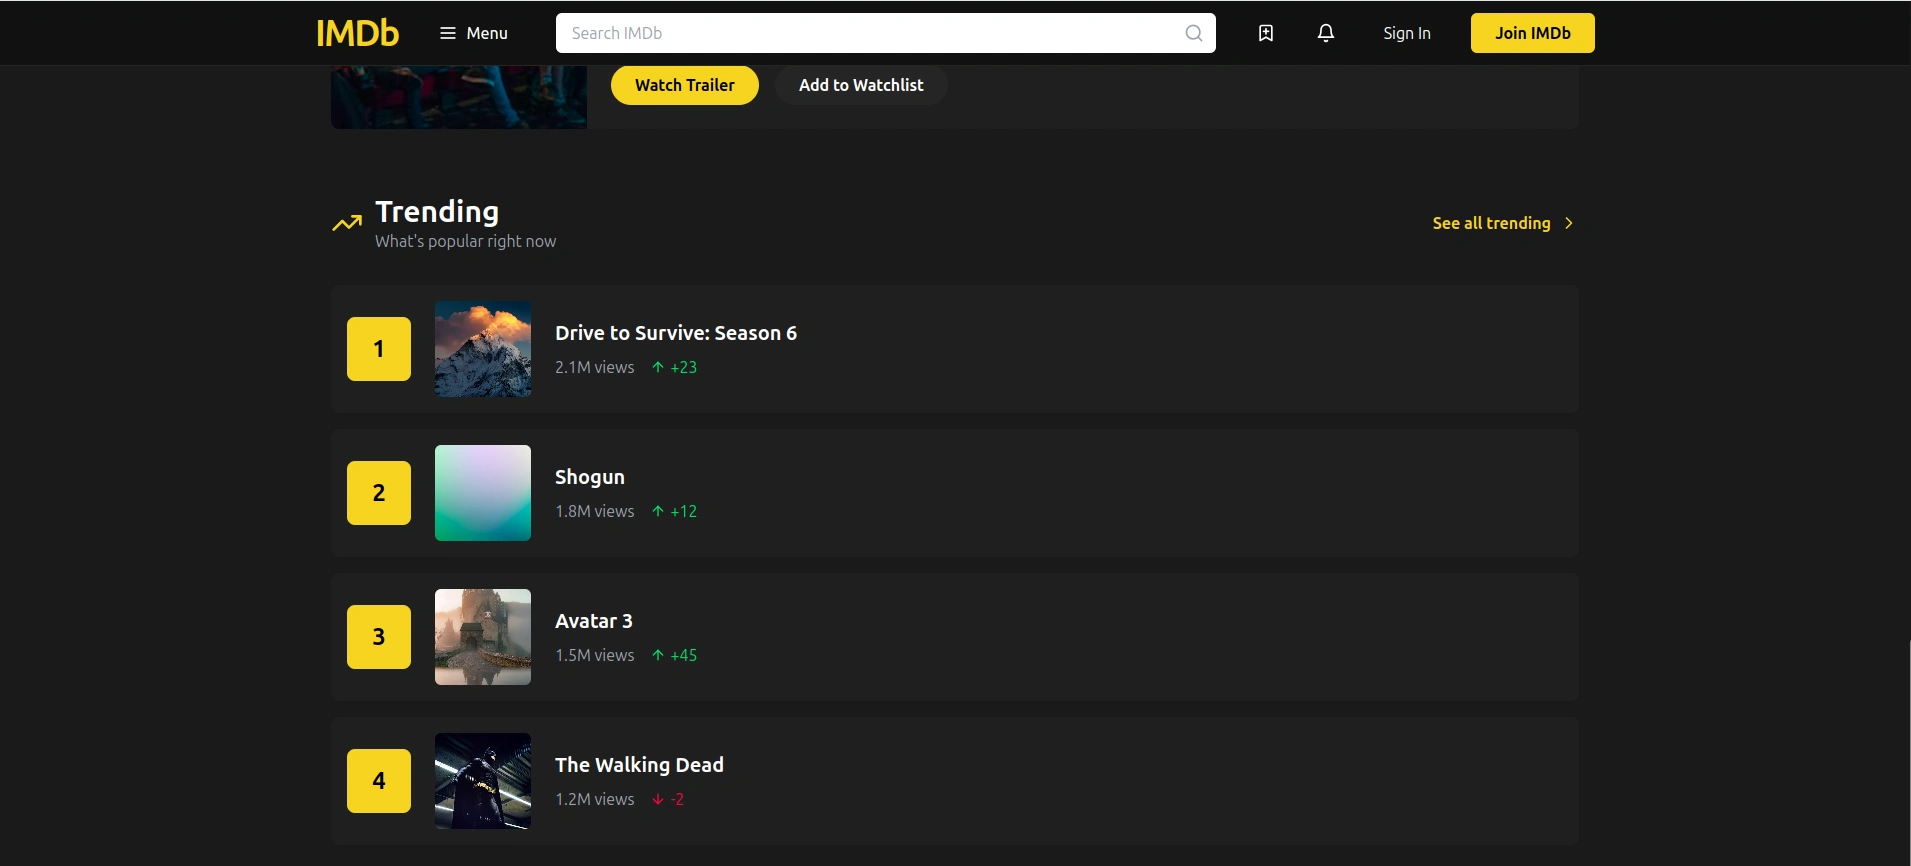
Task: Click the rank 4 badge
Action: (x=379, y=781)
